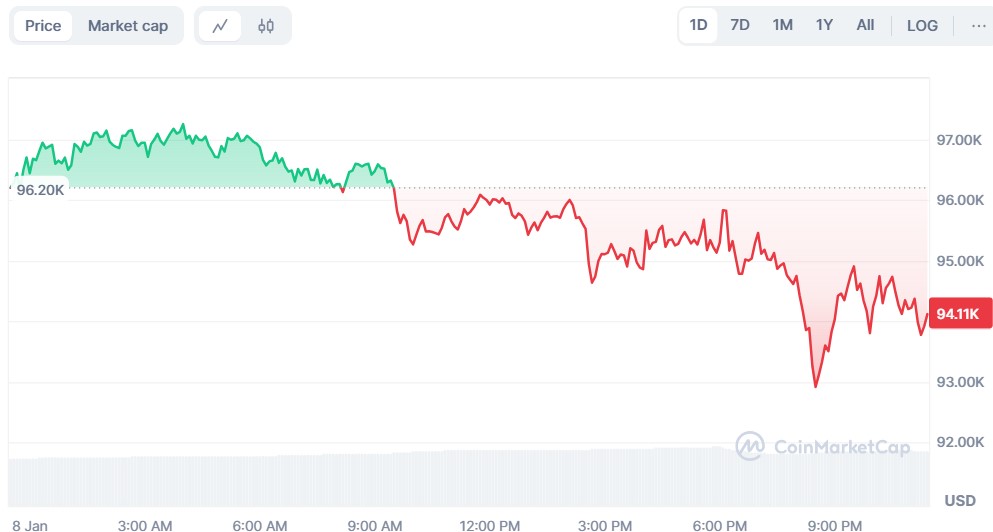Set time range to 1M
This screenshot has height=532, width=993.
[782, 25]
